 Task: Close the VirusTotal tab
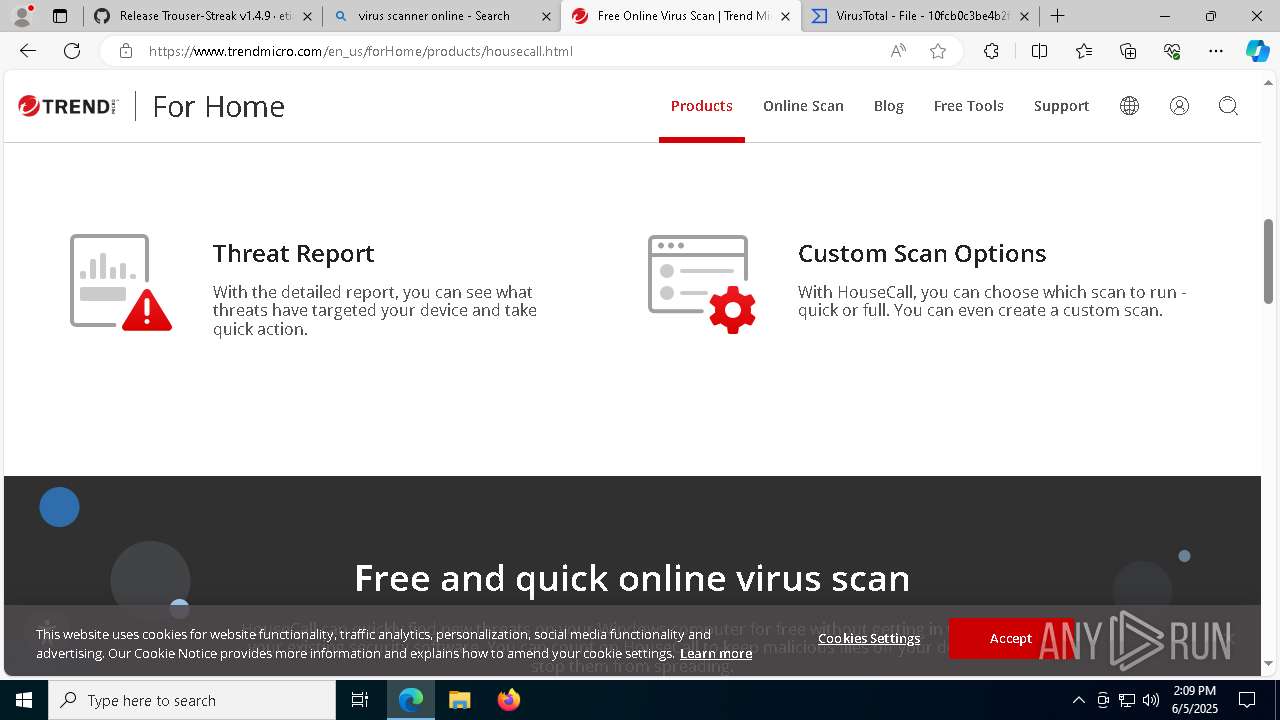click(x=1024, y=16)
